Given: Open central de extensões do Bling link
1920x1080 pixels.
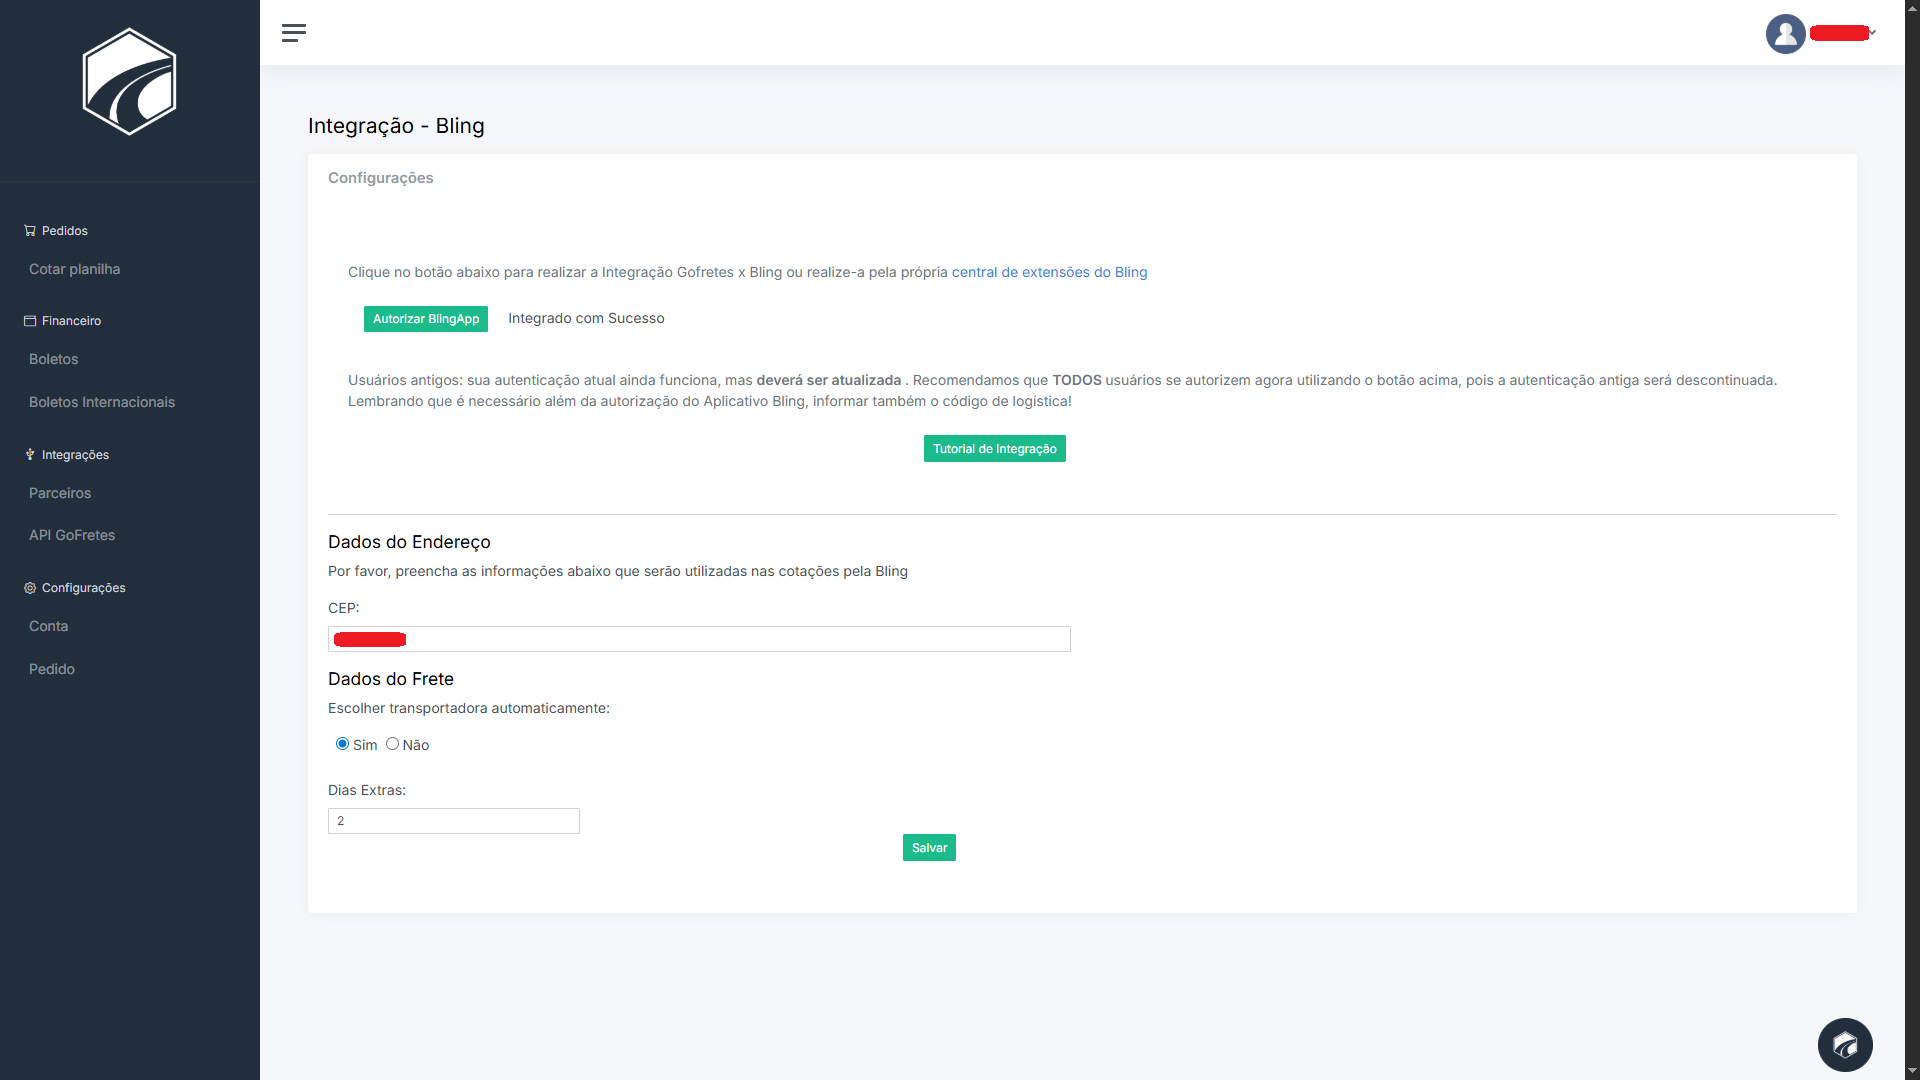Looking at the screenshot, I should click(1049, 272).
